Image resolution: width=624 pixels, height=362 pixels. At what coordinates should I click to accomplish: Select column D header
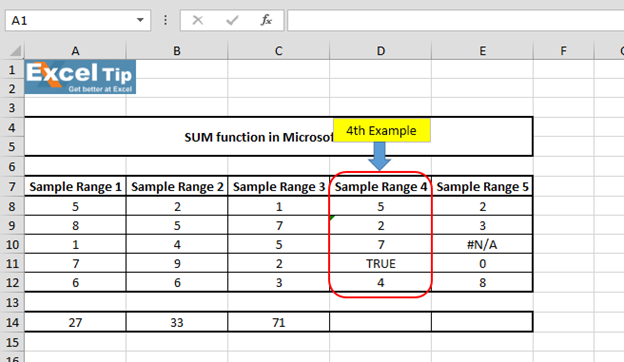pos(381,51)
